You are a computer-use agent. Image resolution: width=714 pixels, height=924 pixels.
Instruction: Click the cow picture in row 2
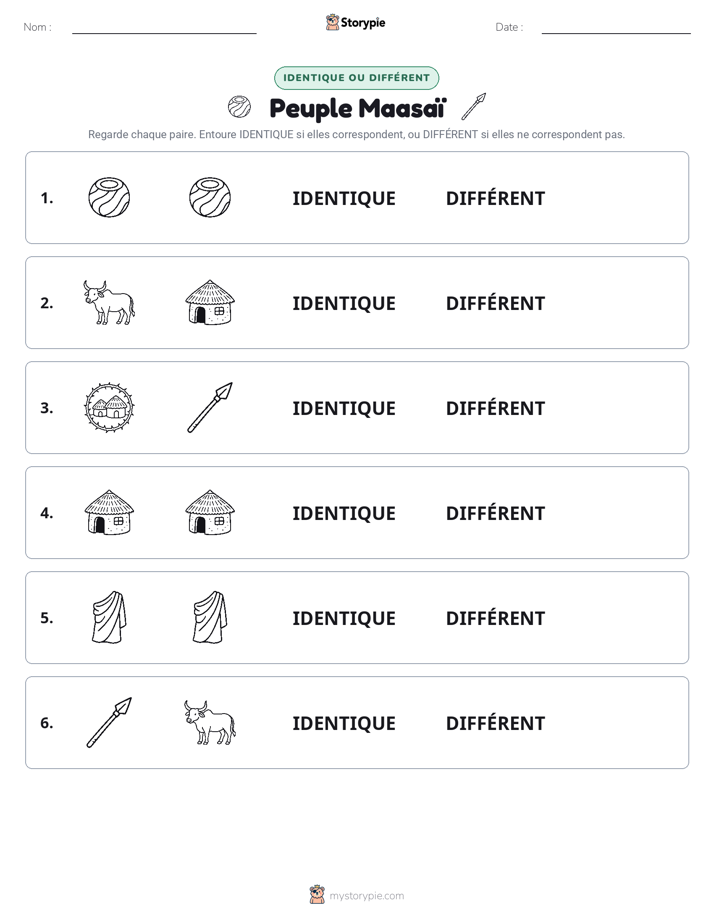109,302
